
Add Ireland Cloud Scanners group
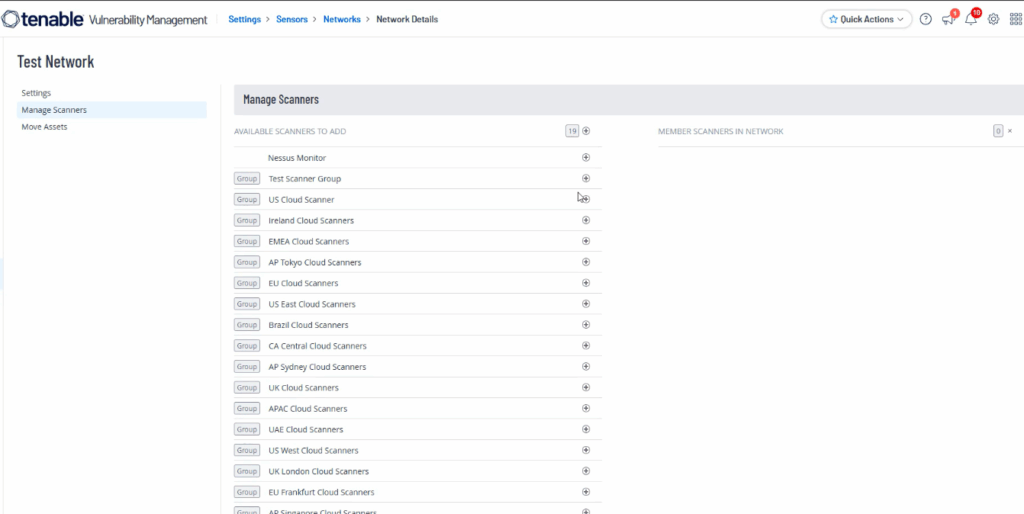pos(586,221)
